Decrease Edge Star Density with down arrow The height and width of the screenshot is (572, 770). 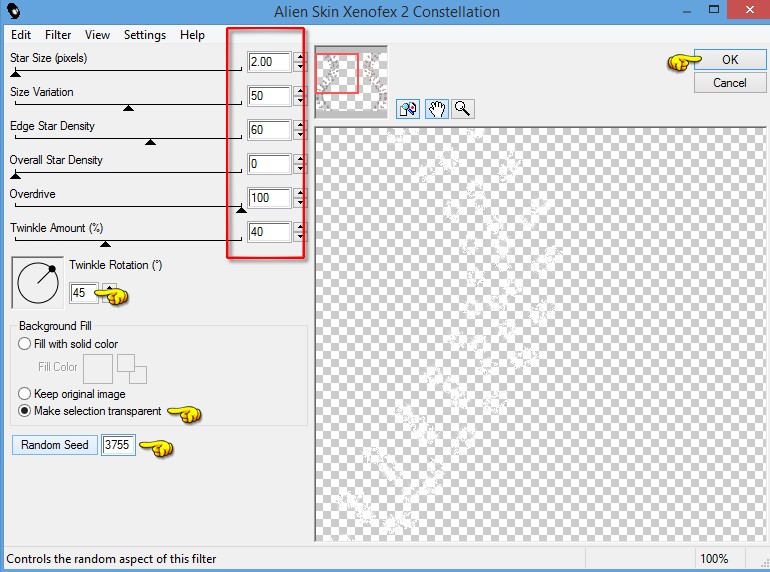300,135
